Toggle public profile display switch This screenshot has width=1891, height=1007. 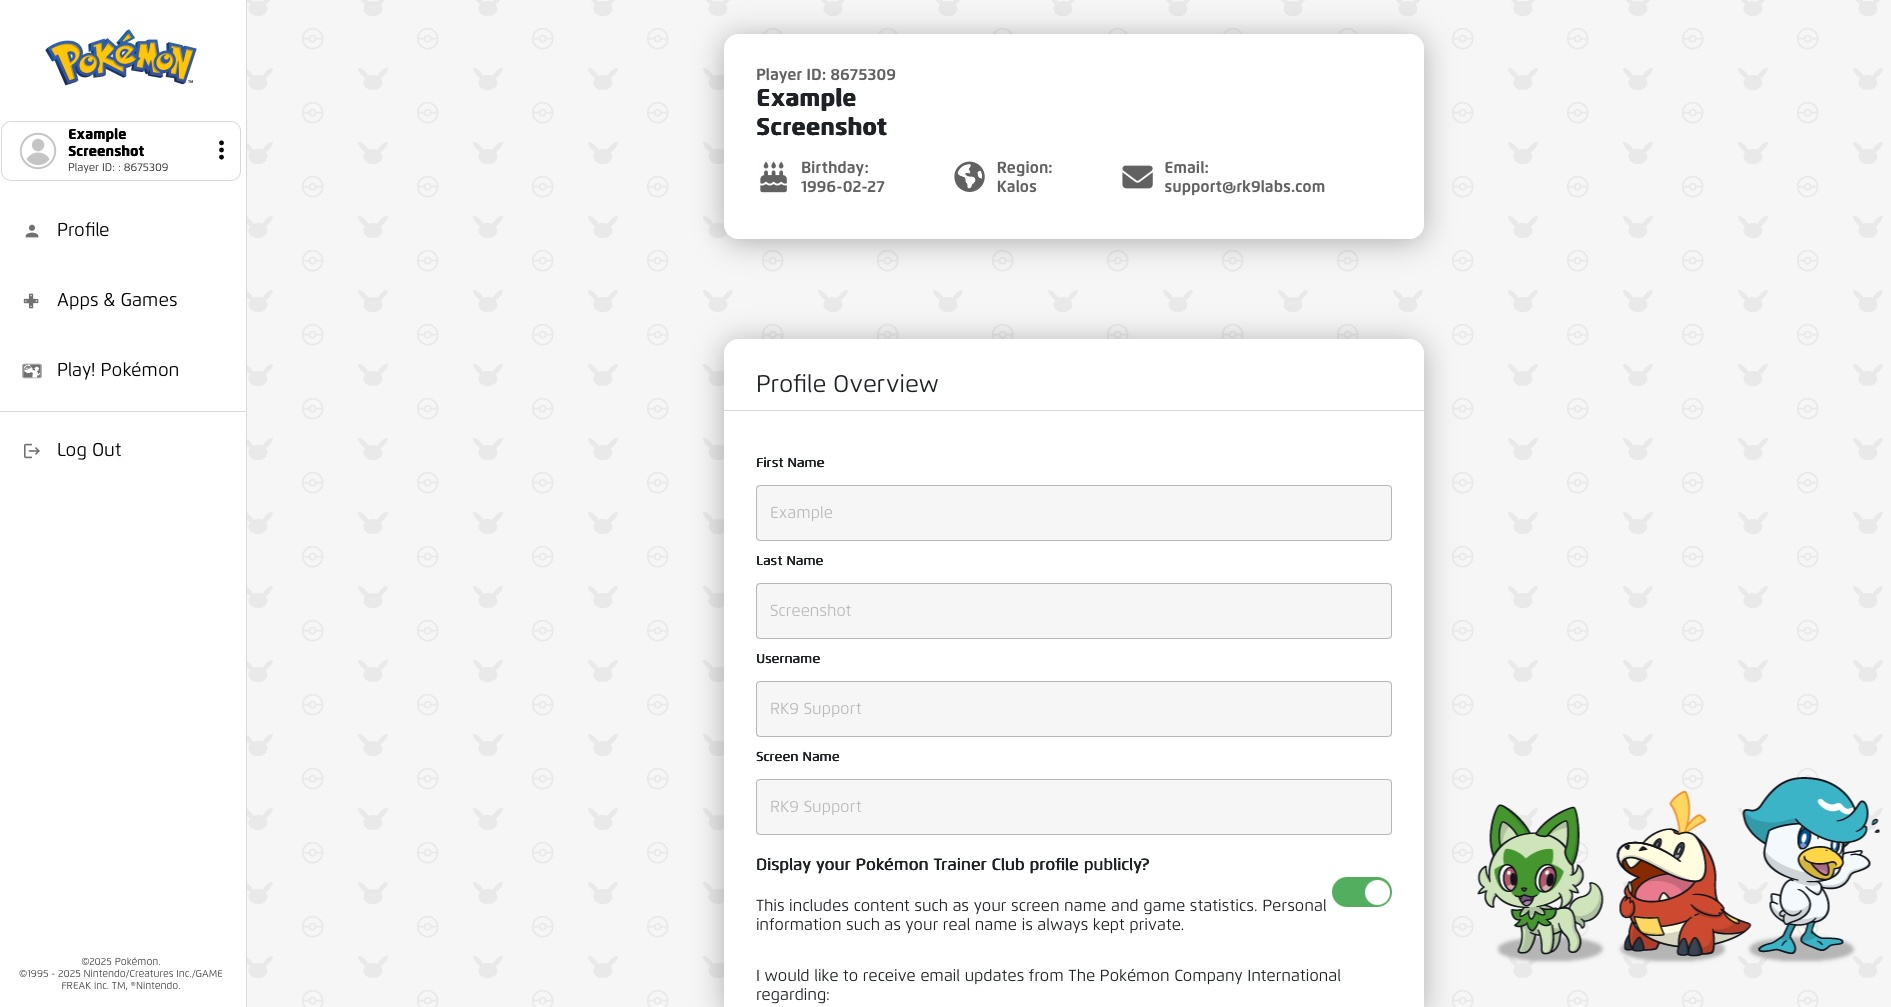point(1361,892)
